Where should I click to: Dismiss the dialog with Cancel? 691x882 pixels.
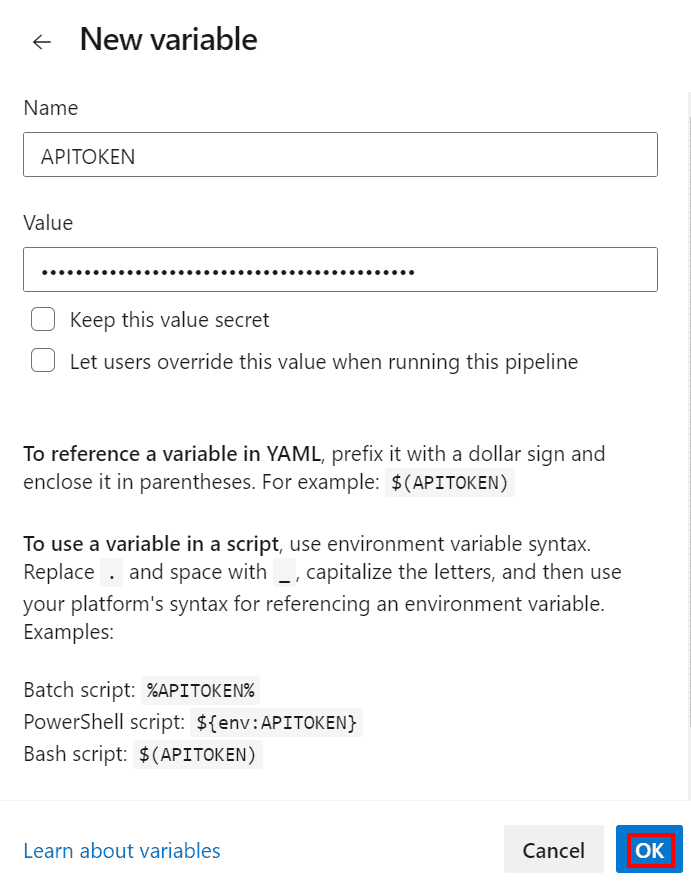[x=553, y=850]
